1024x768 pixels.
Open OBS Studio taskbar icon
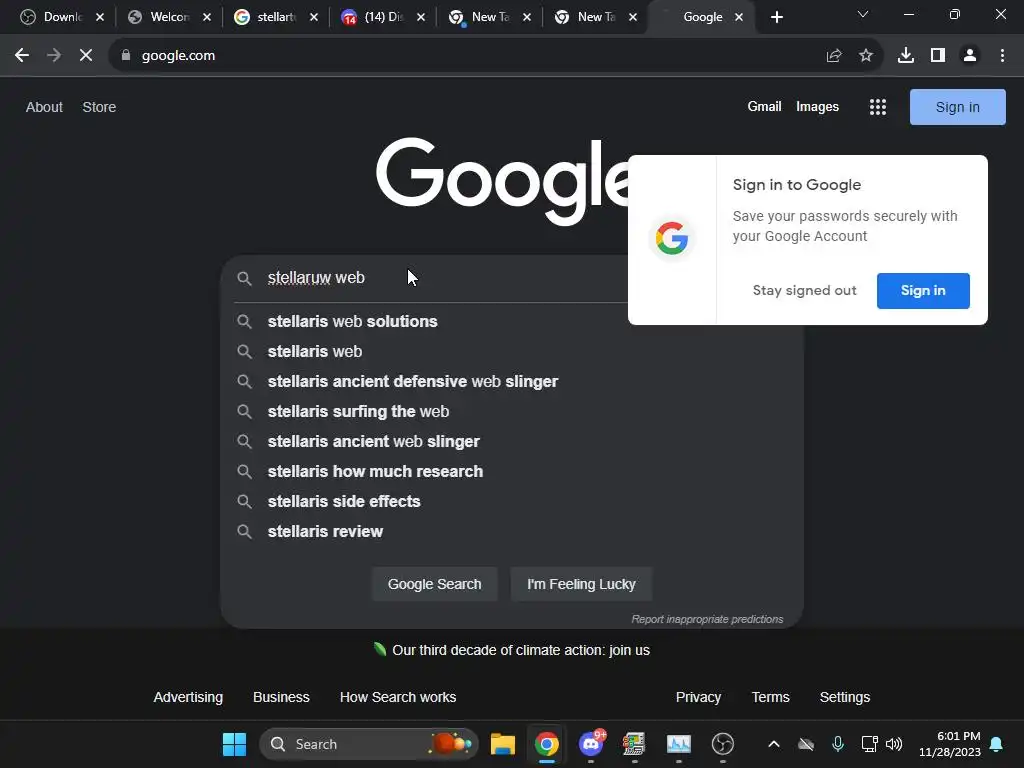point(723,744)
